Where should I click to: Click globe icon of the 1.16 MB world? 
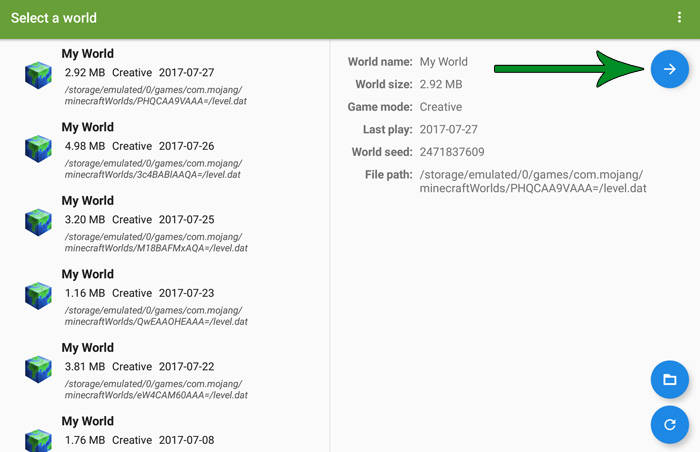click(38, 296)
